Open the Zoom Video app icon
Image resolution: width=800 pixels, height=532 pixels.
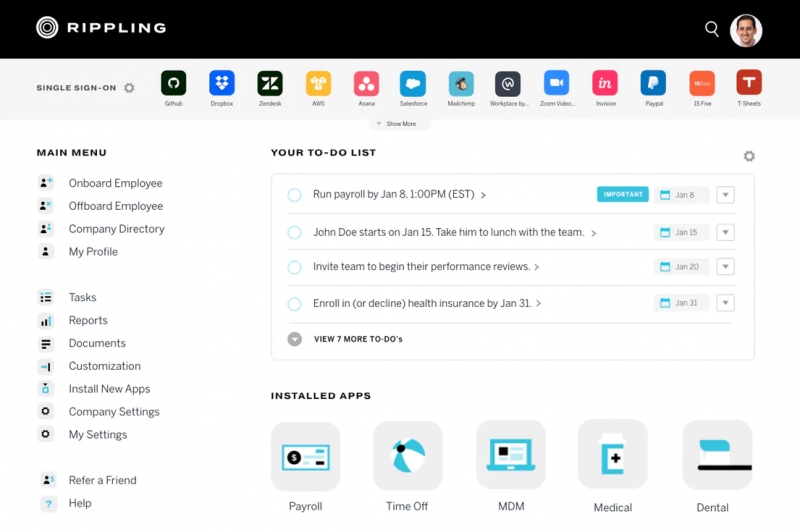(x=557, y=83)
